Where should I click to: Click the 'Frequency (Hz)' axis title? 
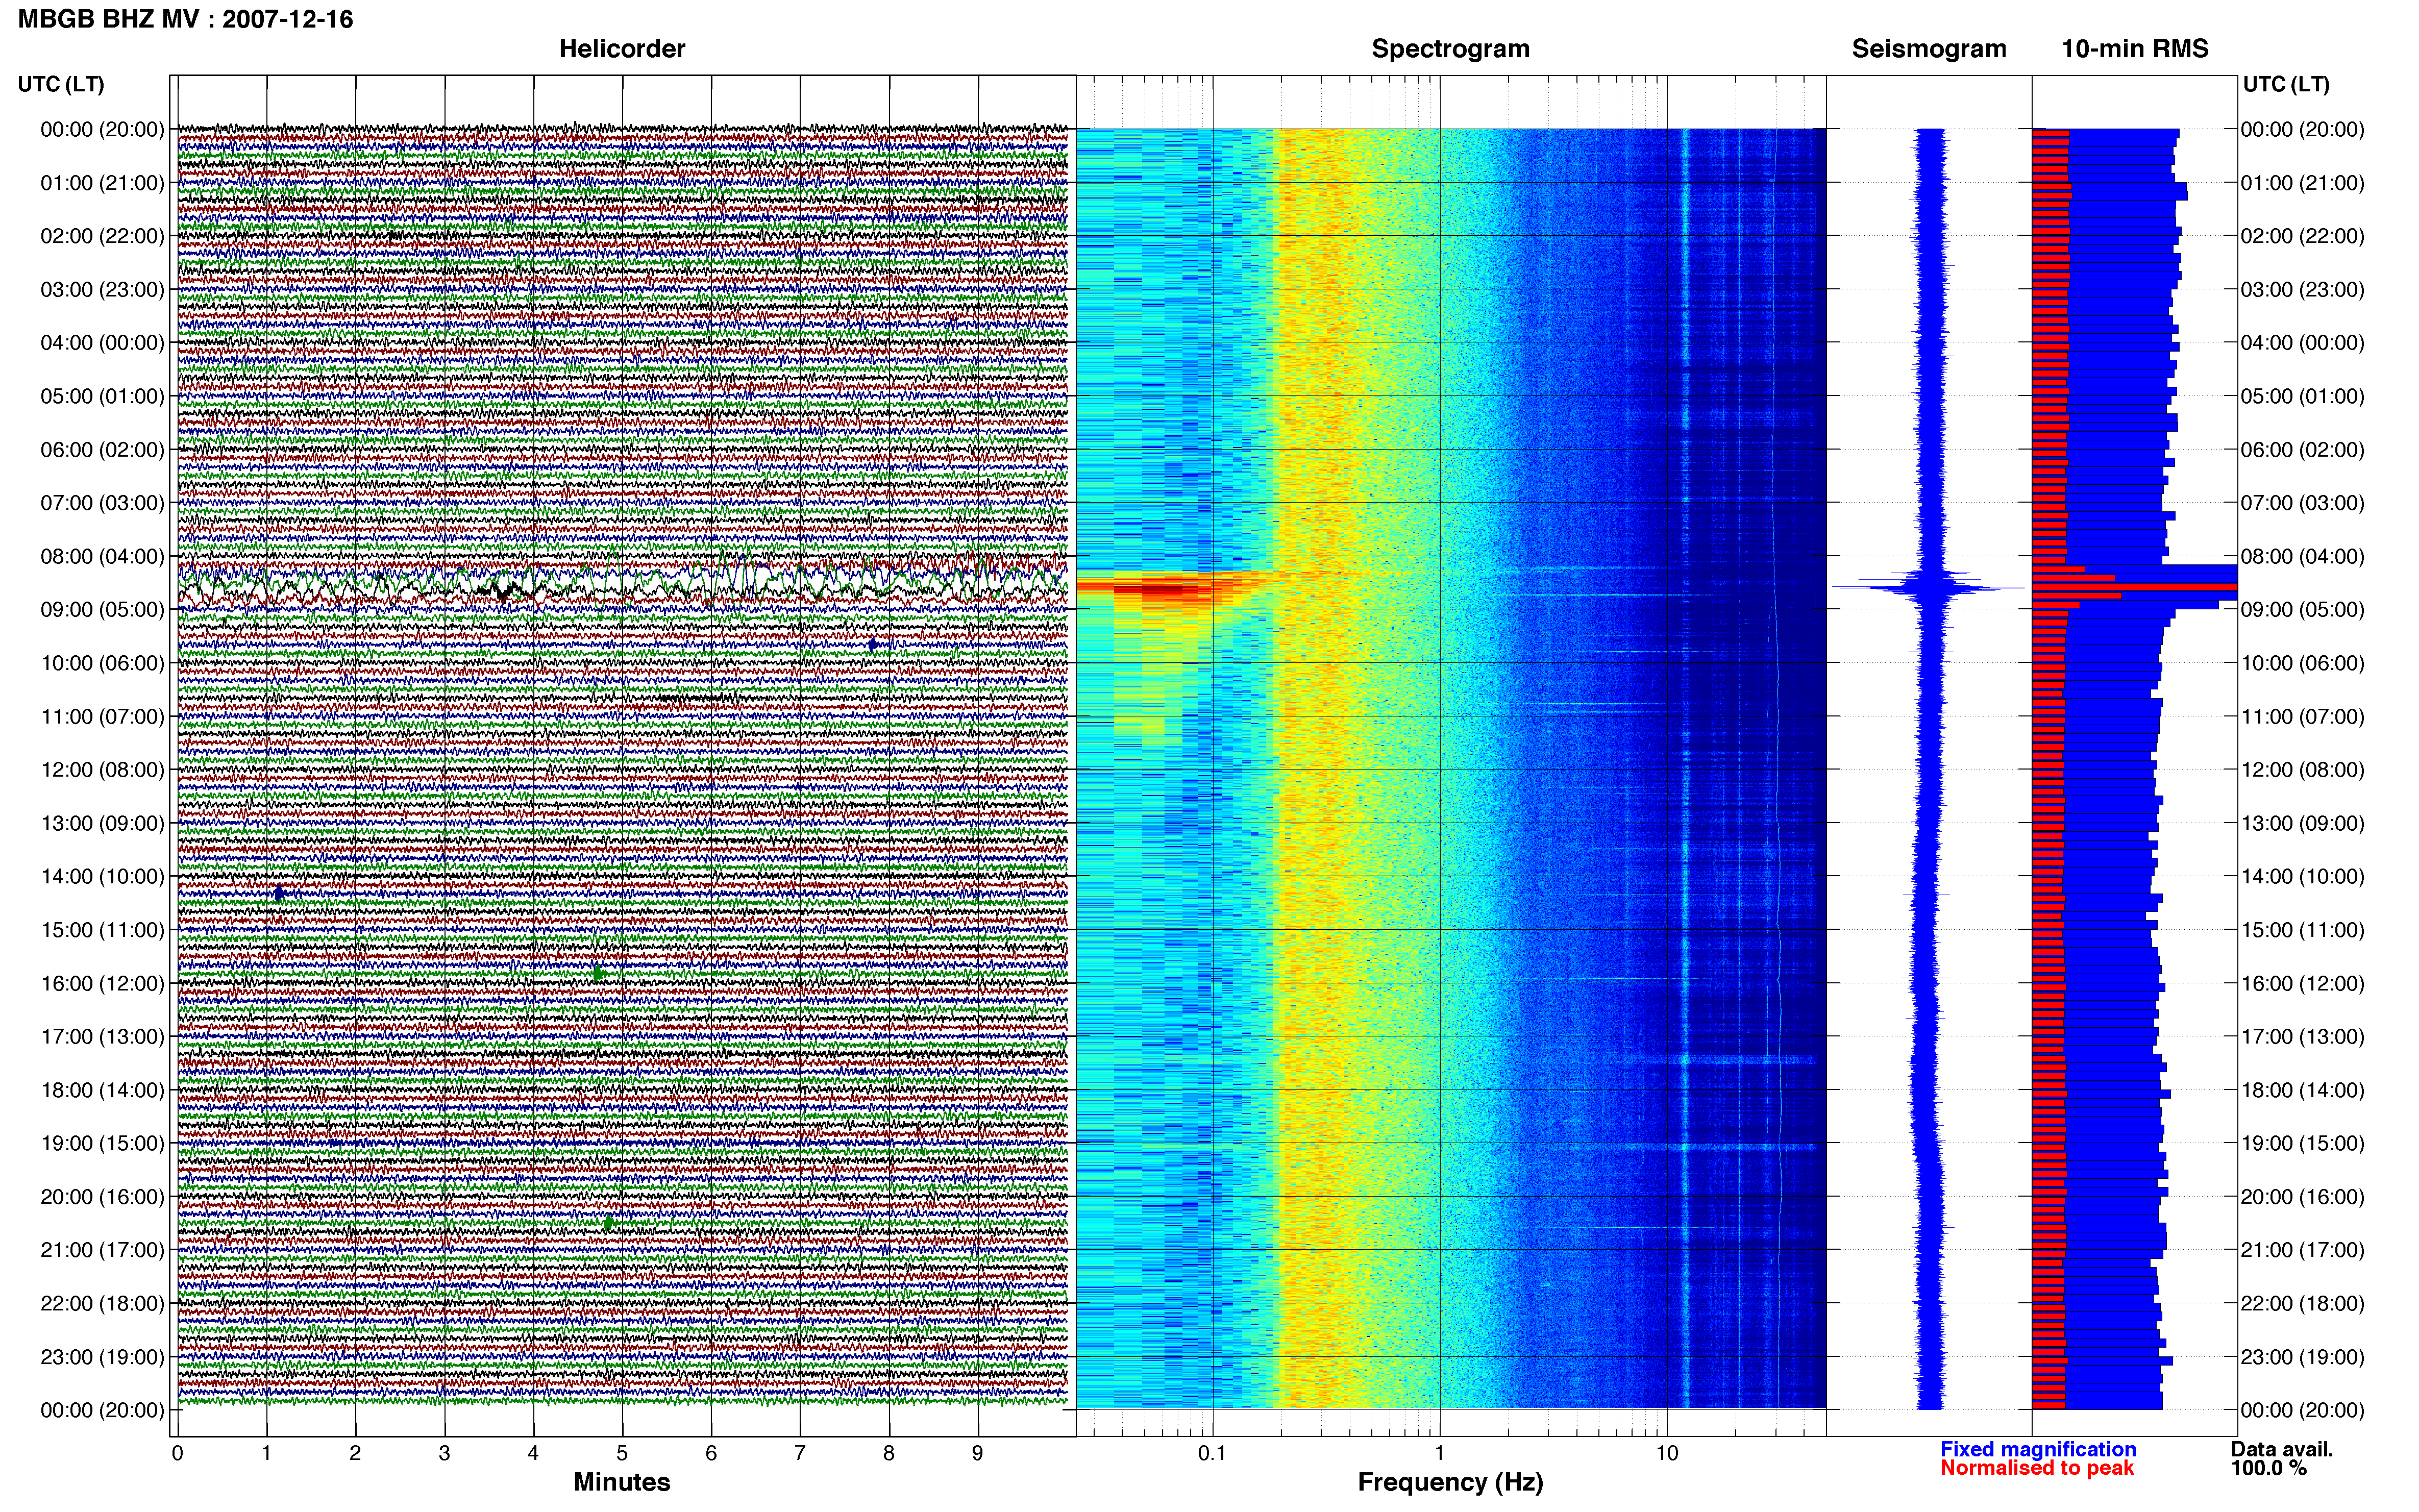[1450, 1482]
